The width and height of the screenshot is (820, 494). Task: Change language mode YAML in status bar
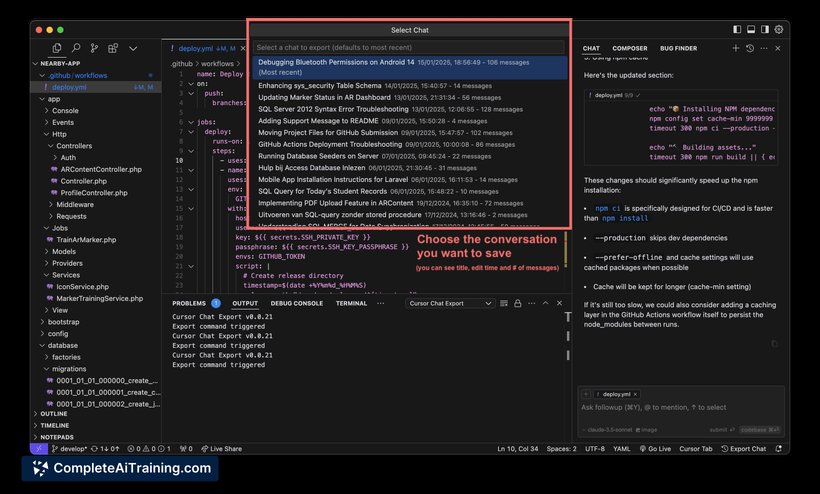[621, 449]
